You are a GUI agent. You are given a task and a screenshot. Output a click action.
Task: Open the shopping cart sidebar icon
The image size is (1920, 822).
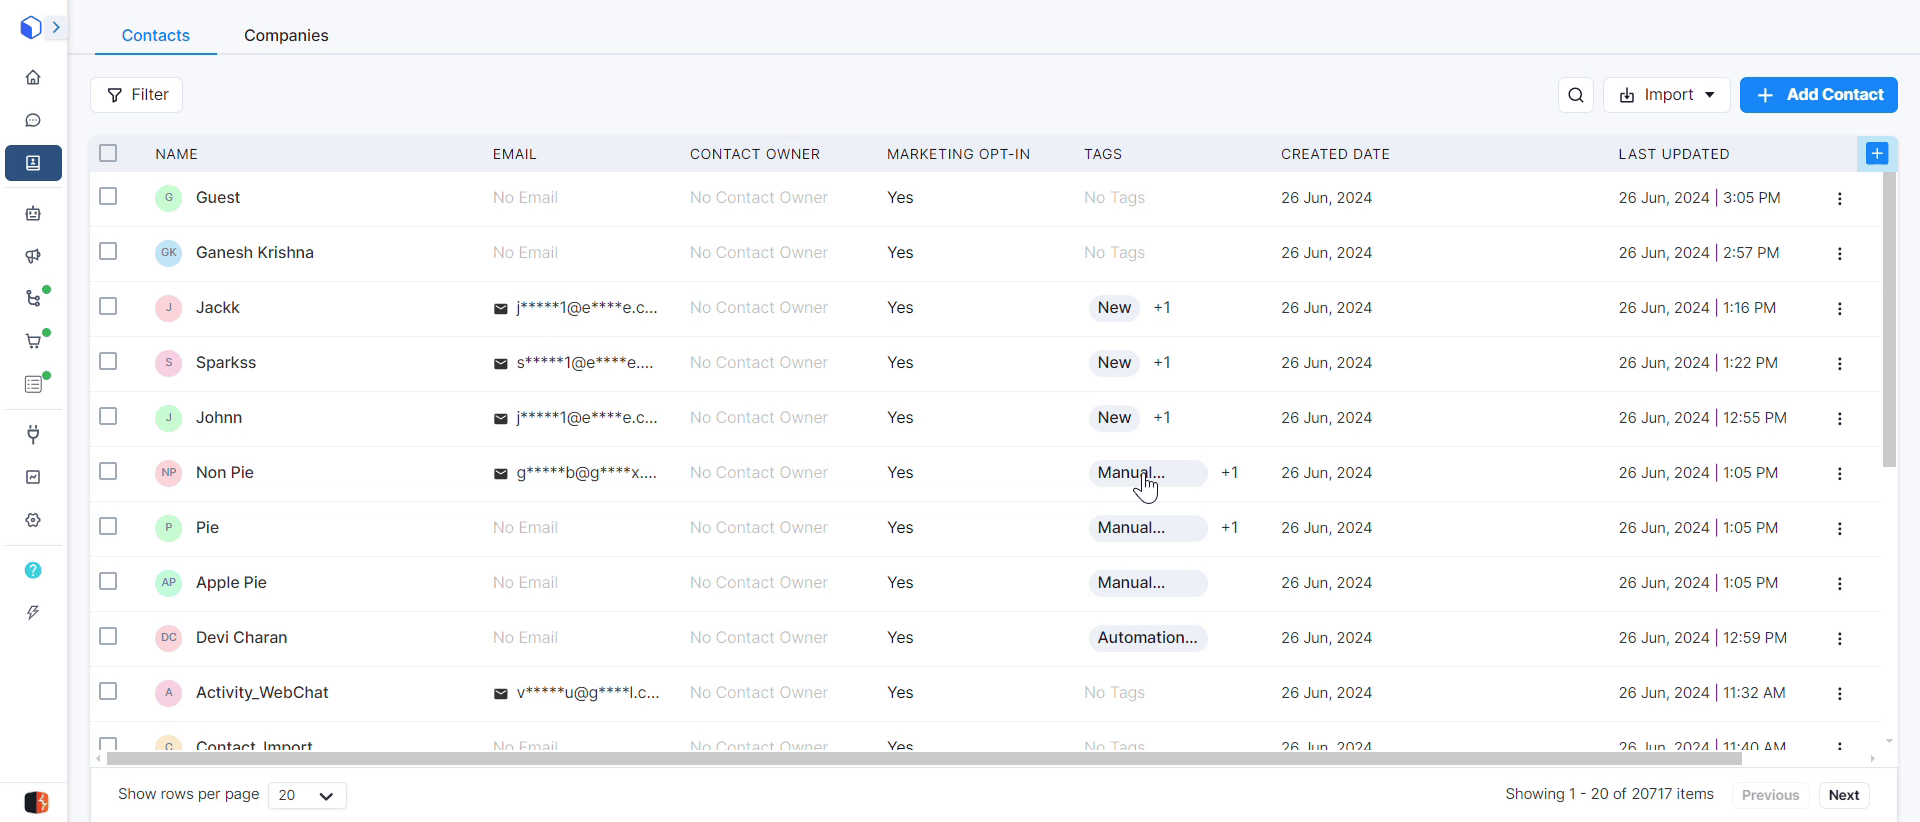33,342
